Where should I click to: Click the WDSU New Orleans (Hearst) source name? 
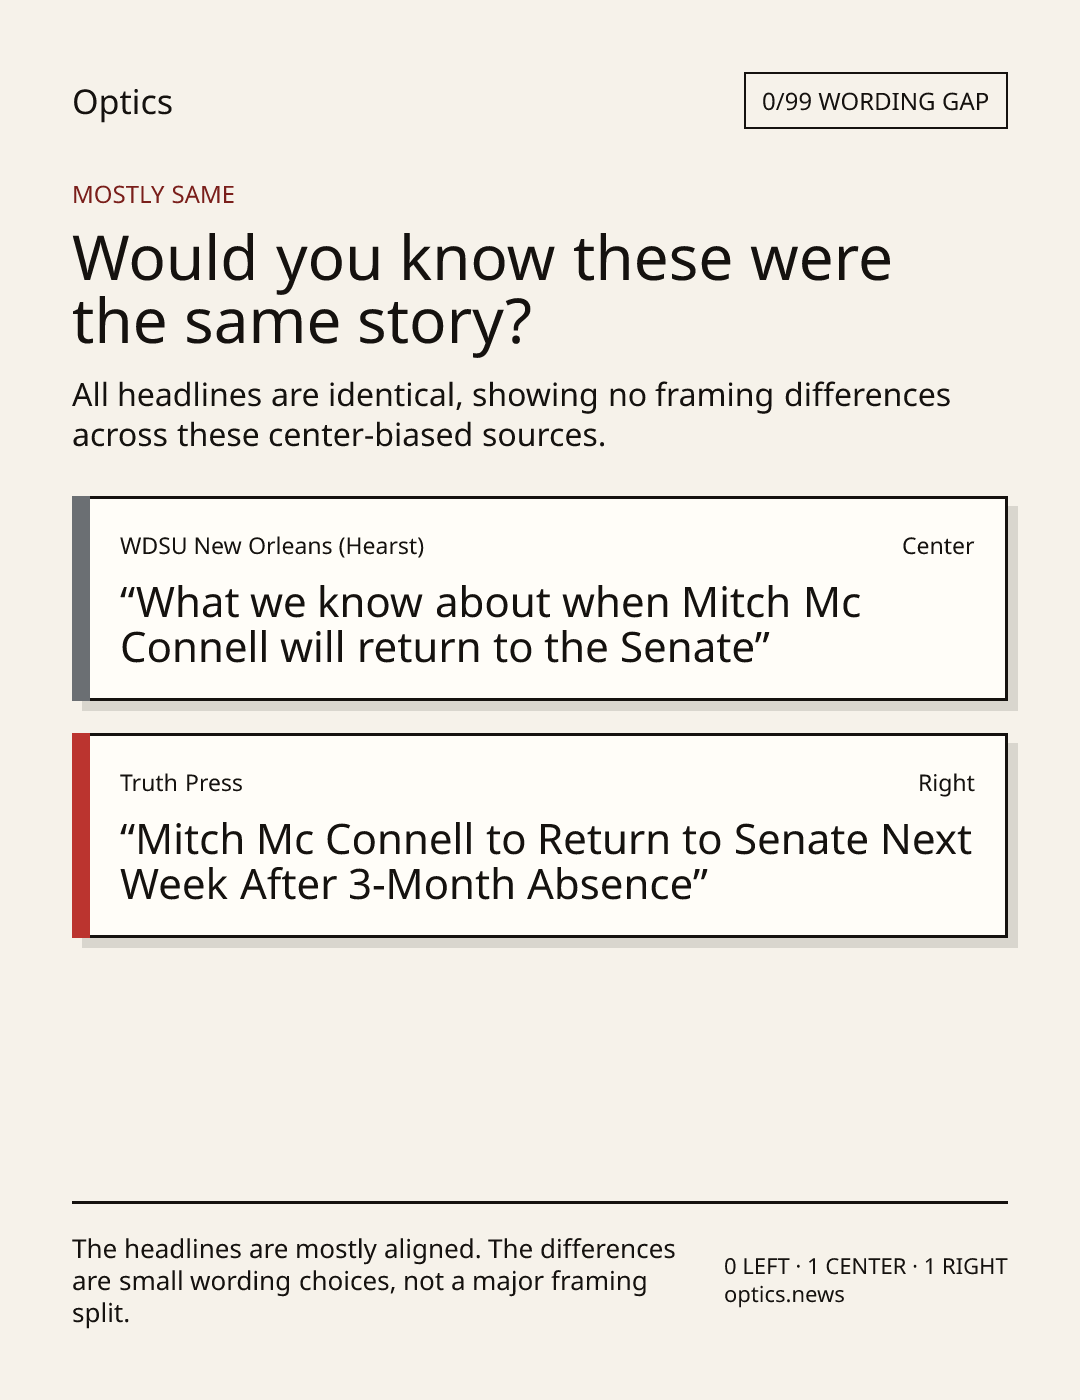pos(272,546)
